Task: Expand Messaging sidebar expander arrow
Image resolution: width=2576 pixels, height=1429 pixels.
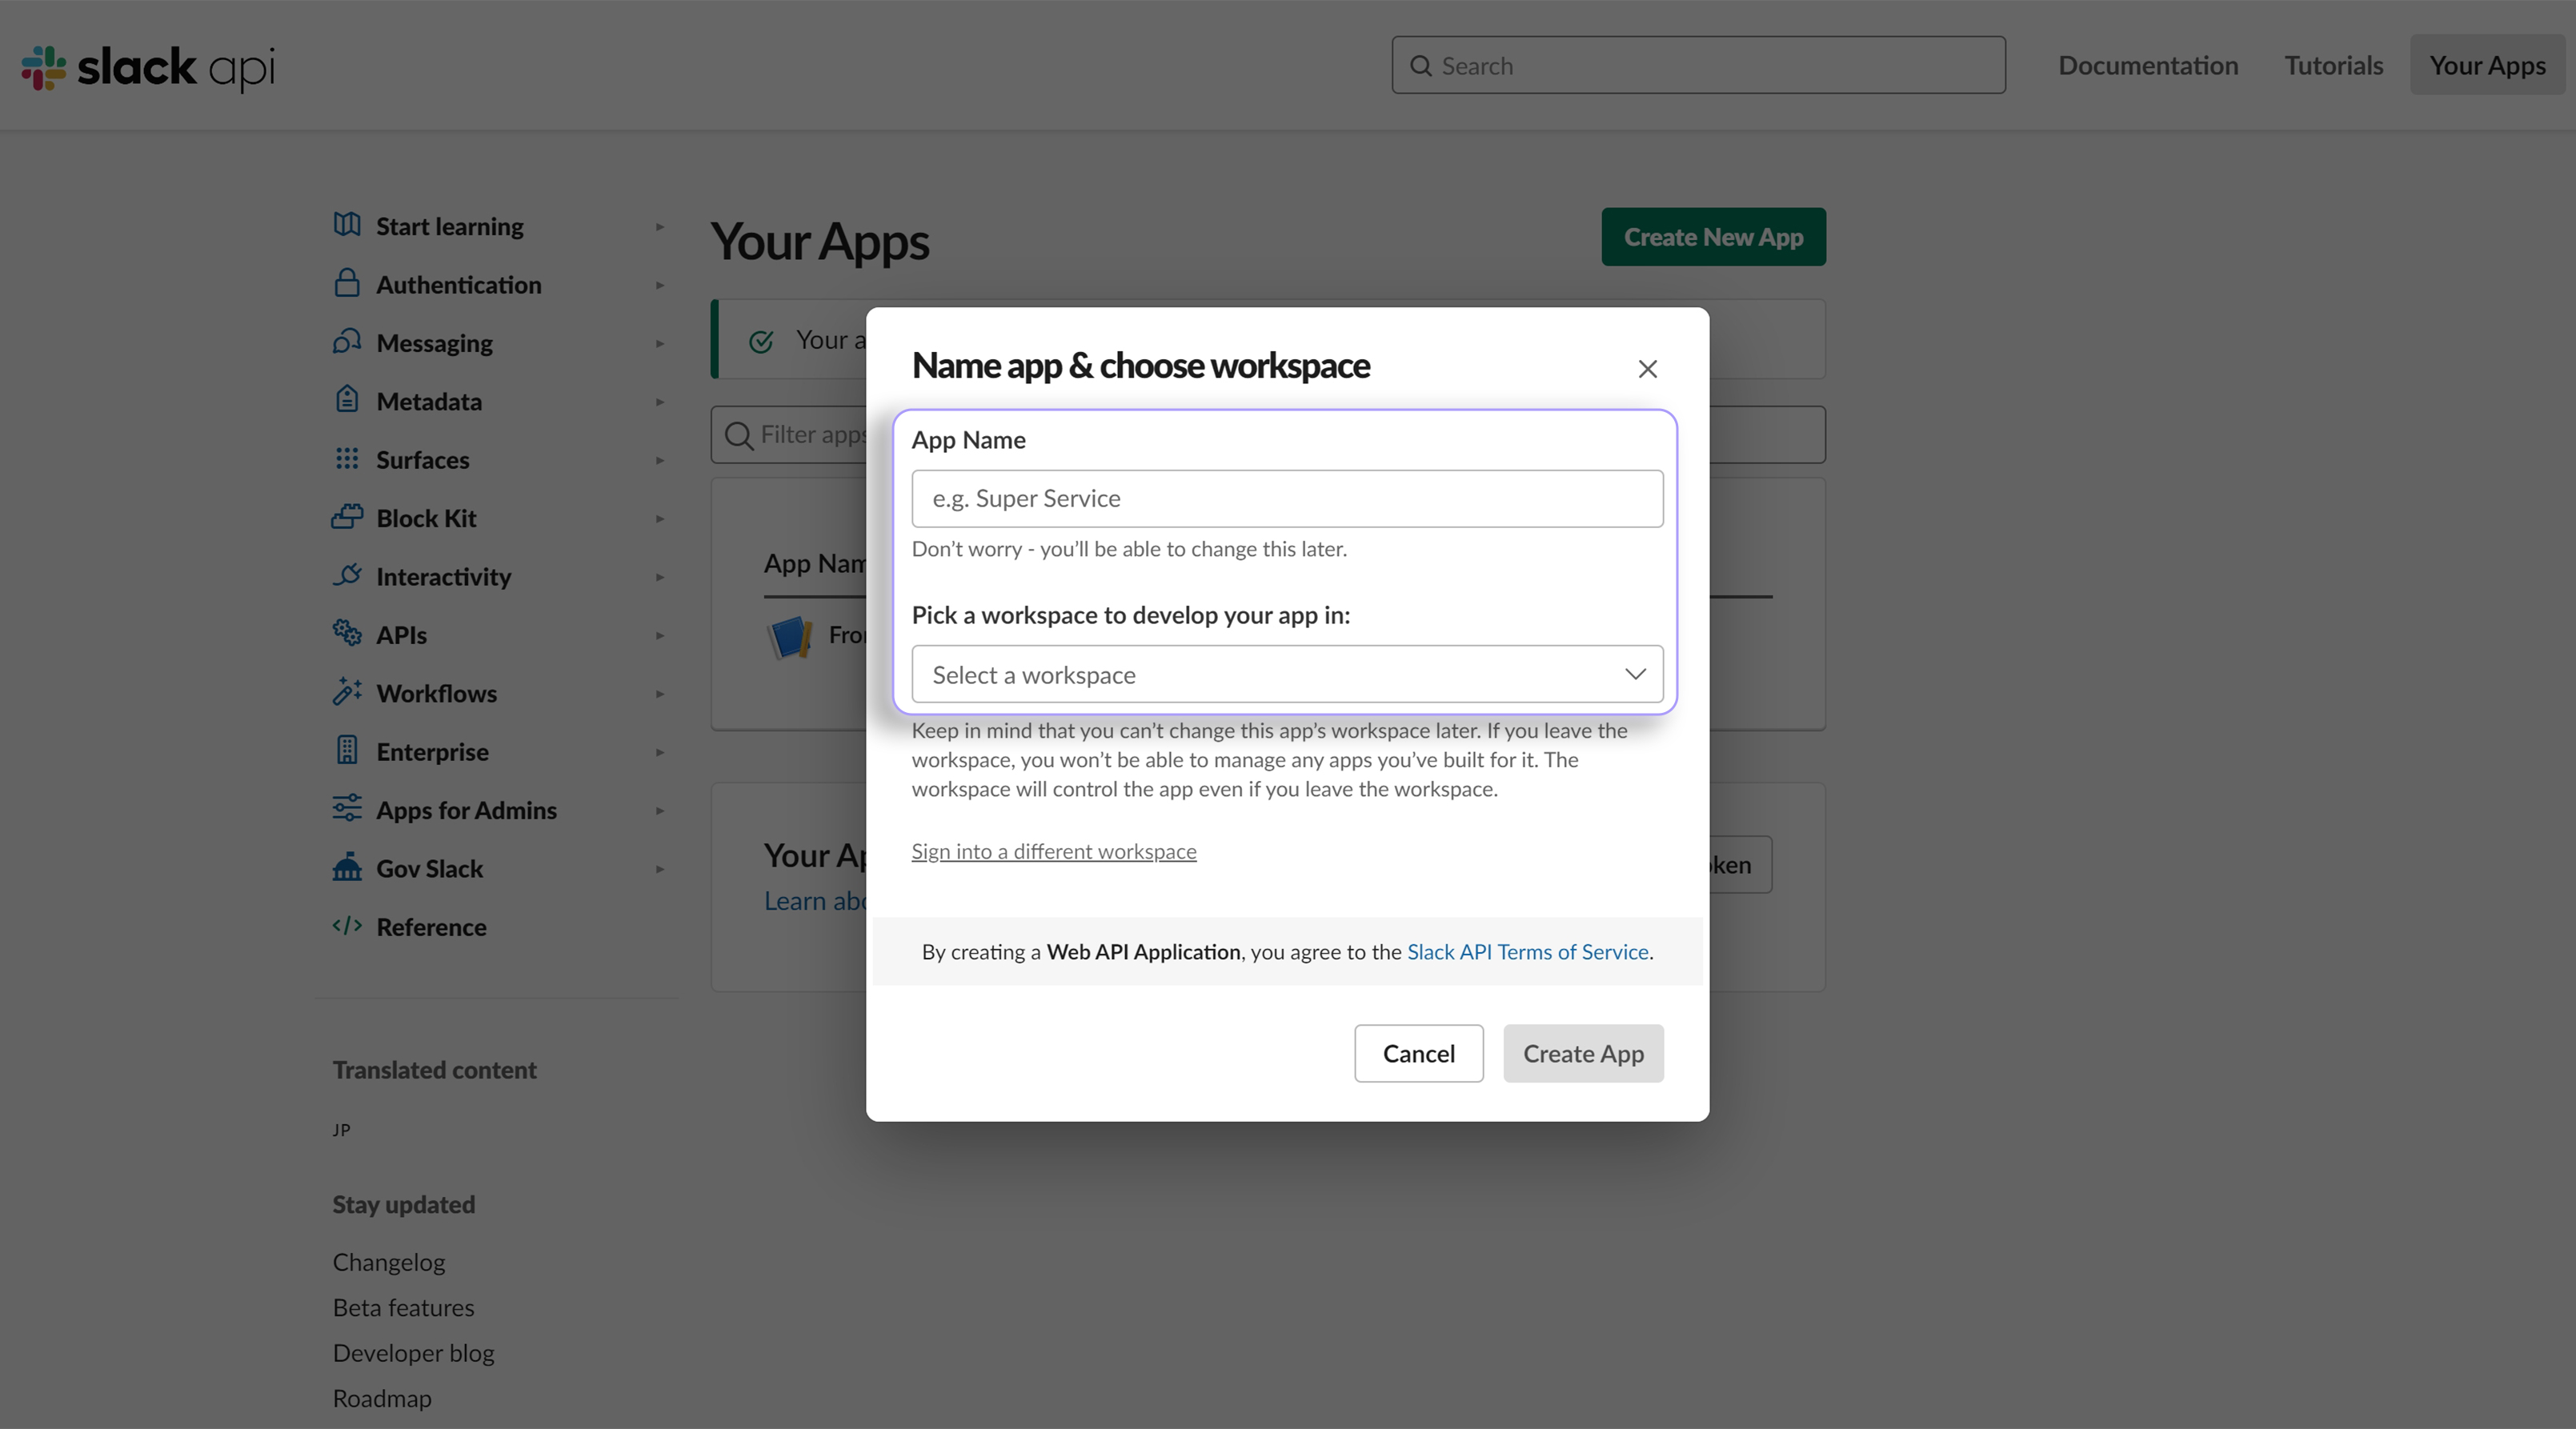Action: click(660, 342)
